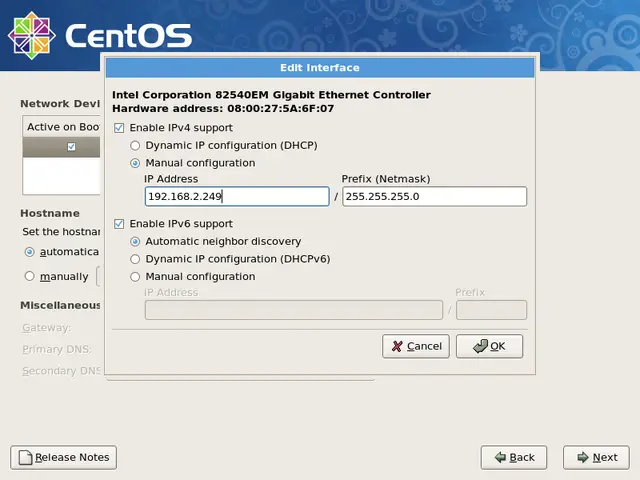This screenshot has width=640, height=480.
Task: Confirm with the OK button
Action: coord(489,346)
